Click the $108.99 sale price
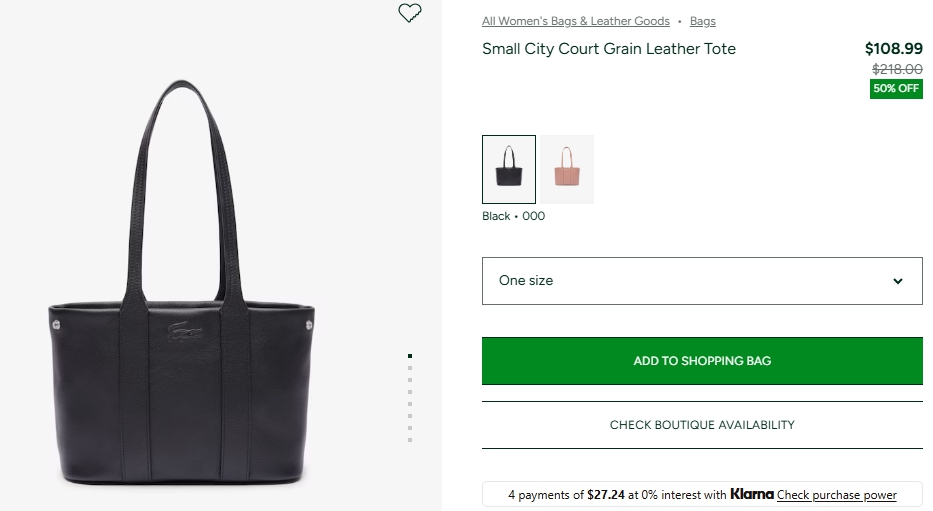The image size is (933, 511). (x=893, y=49)
